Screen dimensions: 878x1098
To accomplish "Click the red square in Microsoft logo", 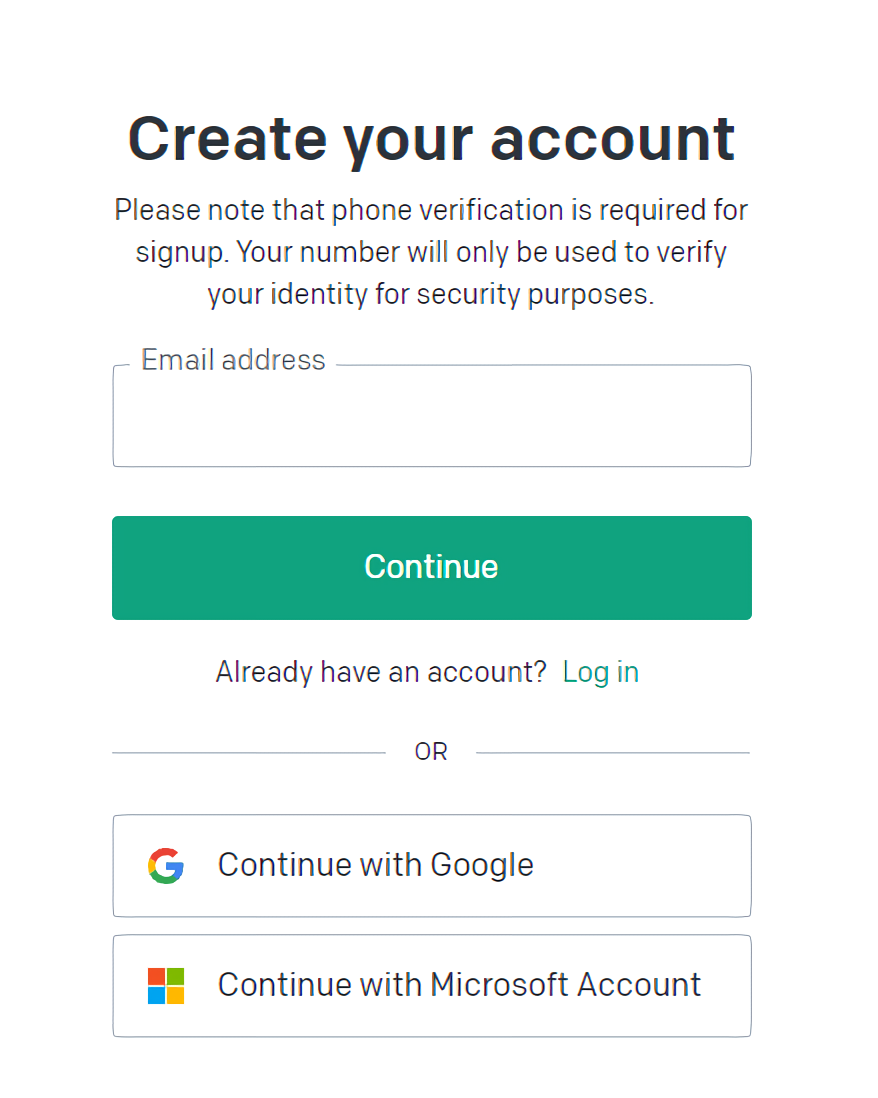I will click(x=156, y=976).
